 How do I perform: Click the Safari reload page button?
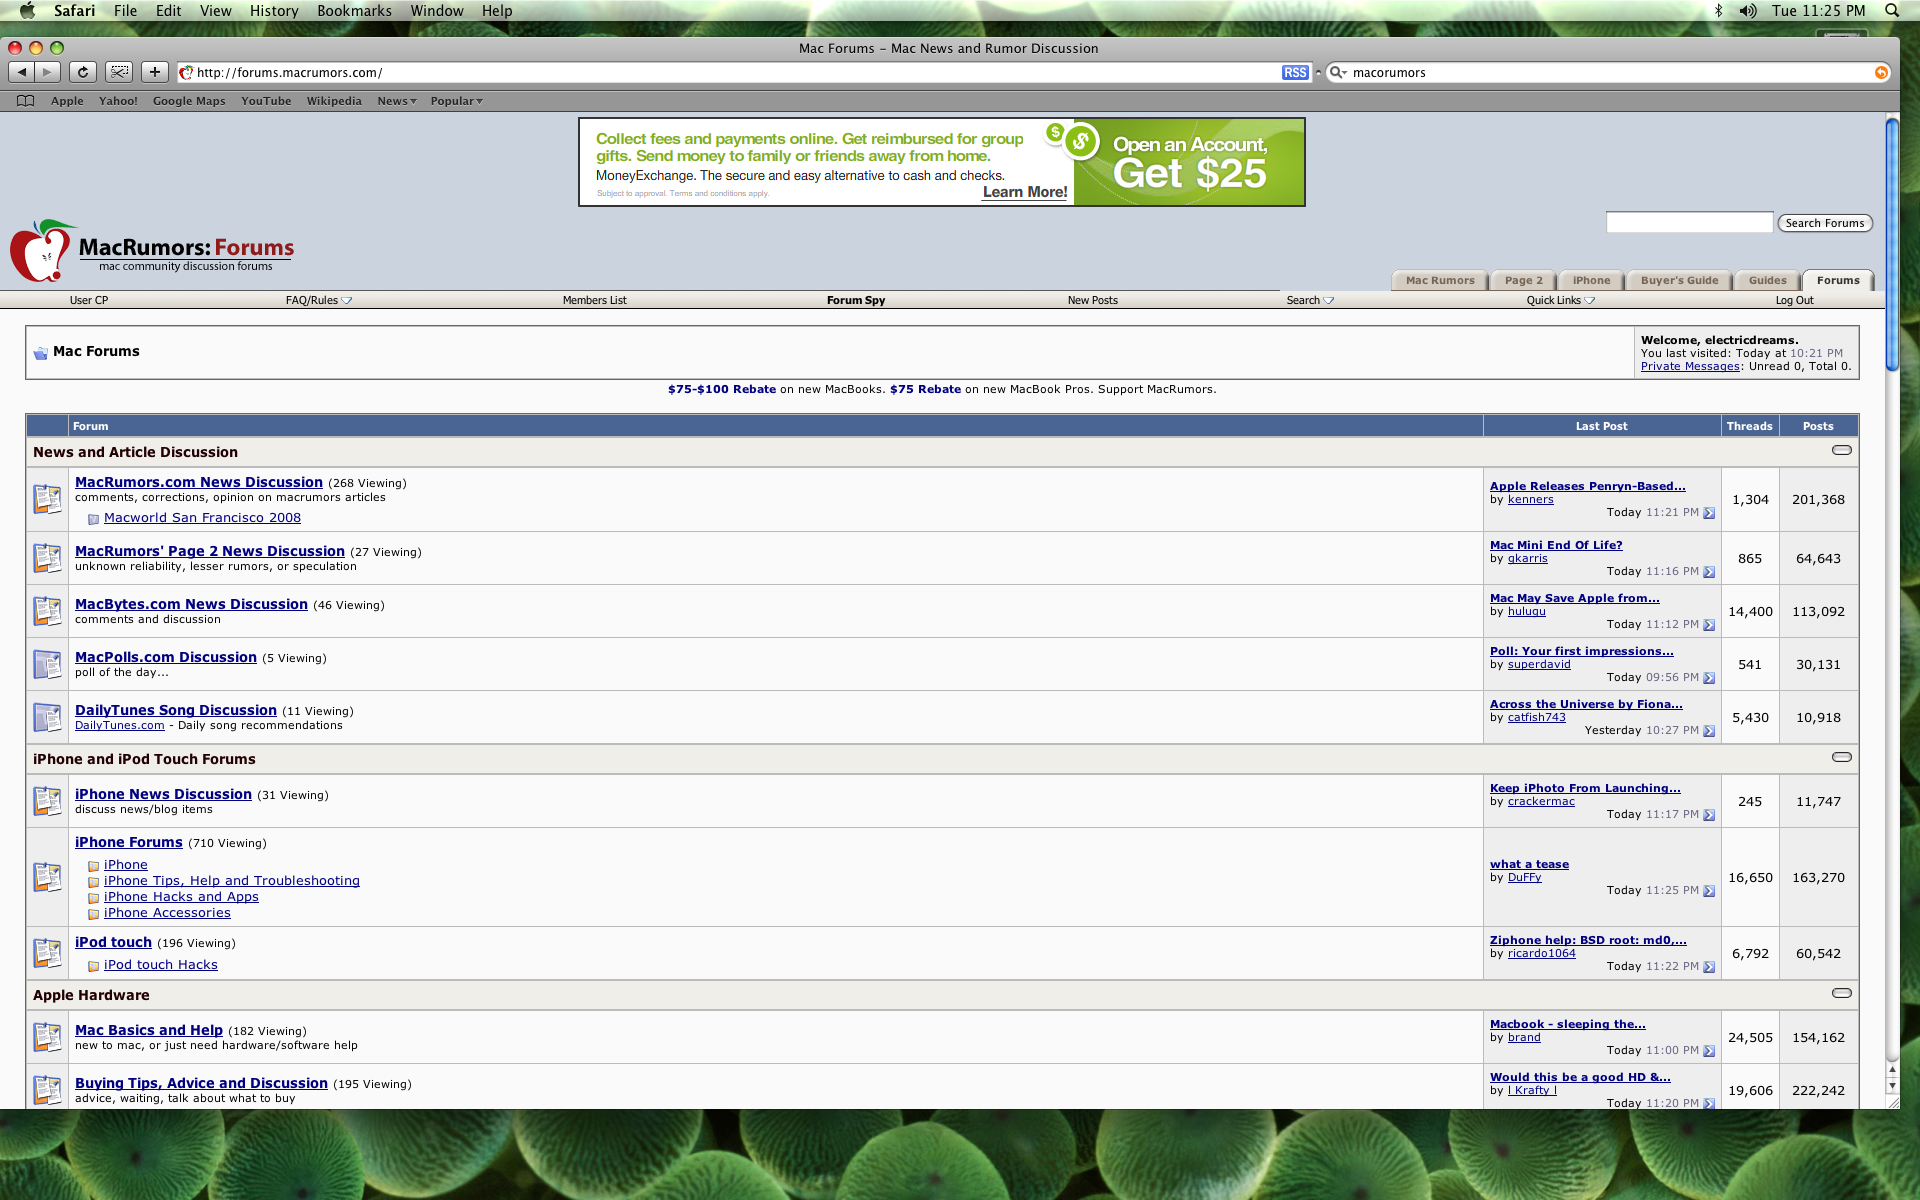pyautogui.click(x=83, y=72)
